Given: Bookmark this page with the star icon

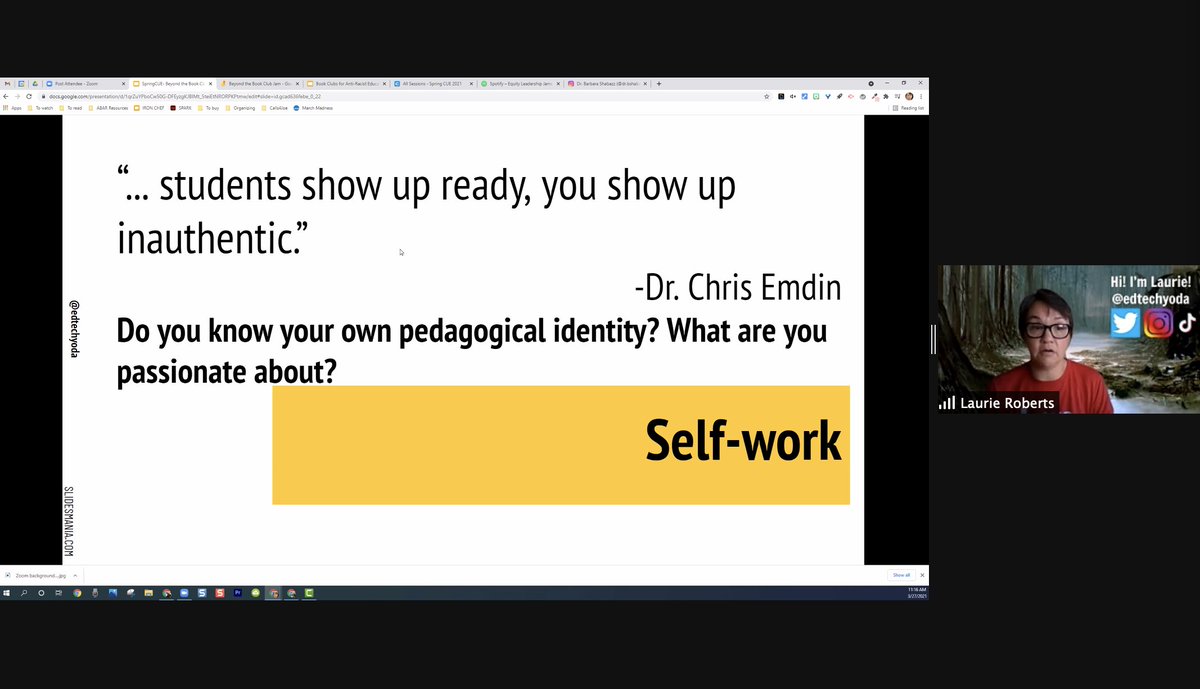Looking at the screenshot, I should (x=766, y=96).
